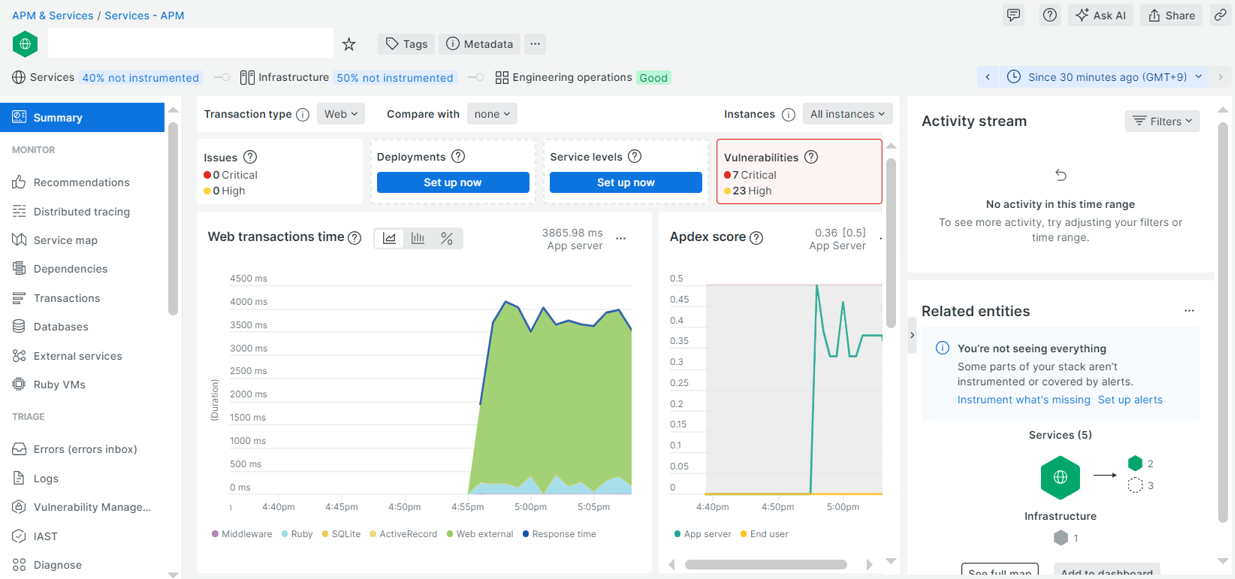The height and width of the screenshot is (579, 1235).
Task: Open Dependencies in the sidebar
Action: (82, 269)
